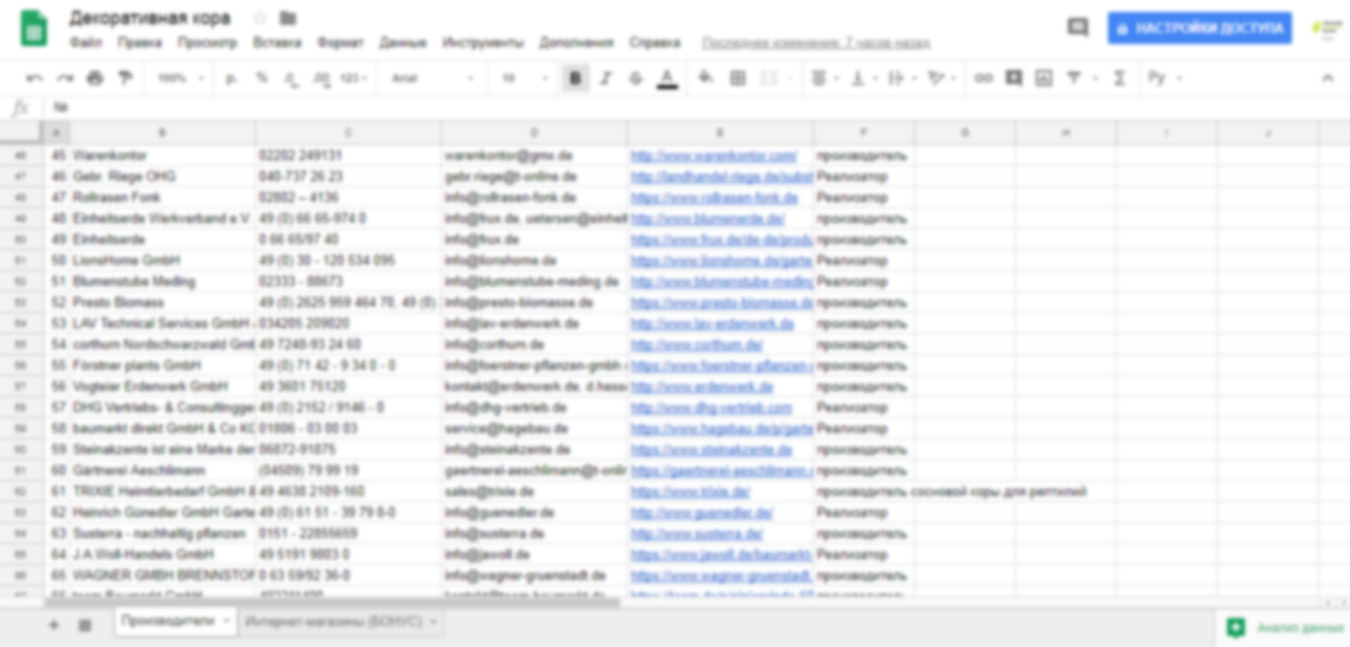Open the Arial font dropdown

coord(430,78)
